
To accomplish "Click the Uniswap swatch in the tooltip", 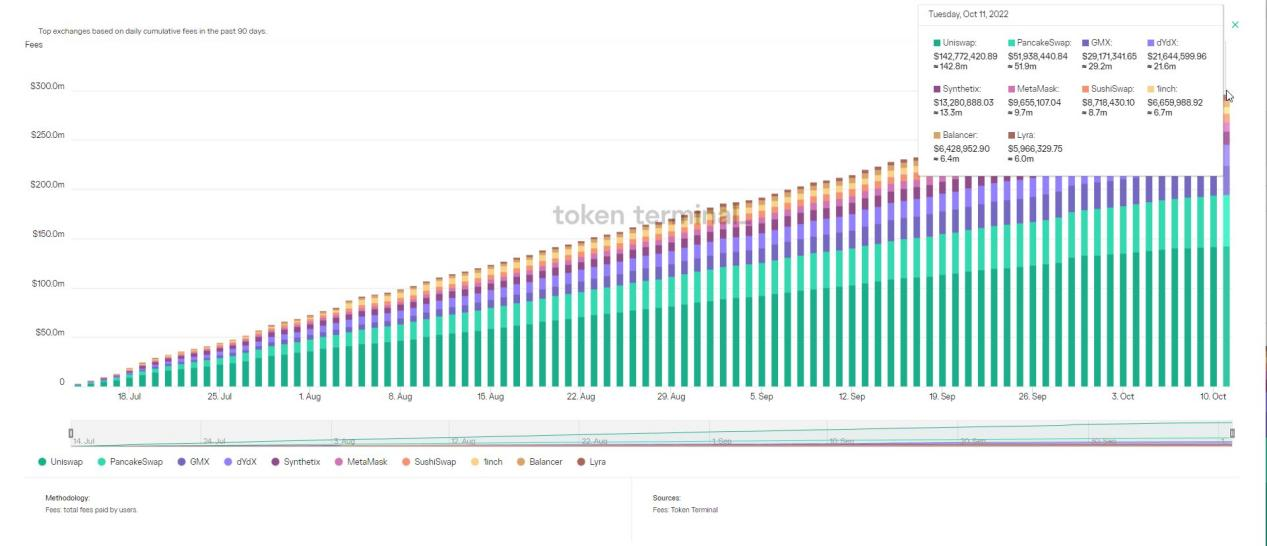I will point(936,43).
